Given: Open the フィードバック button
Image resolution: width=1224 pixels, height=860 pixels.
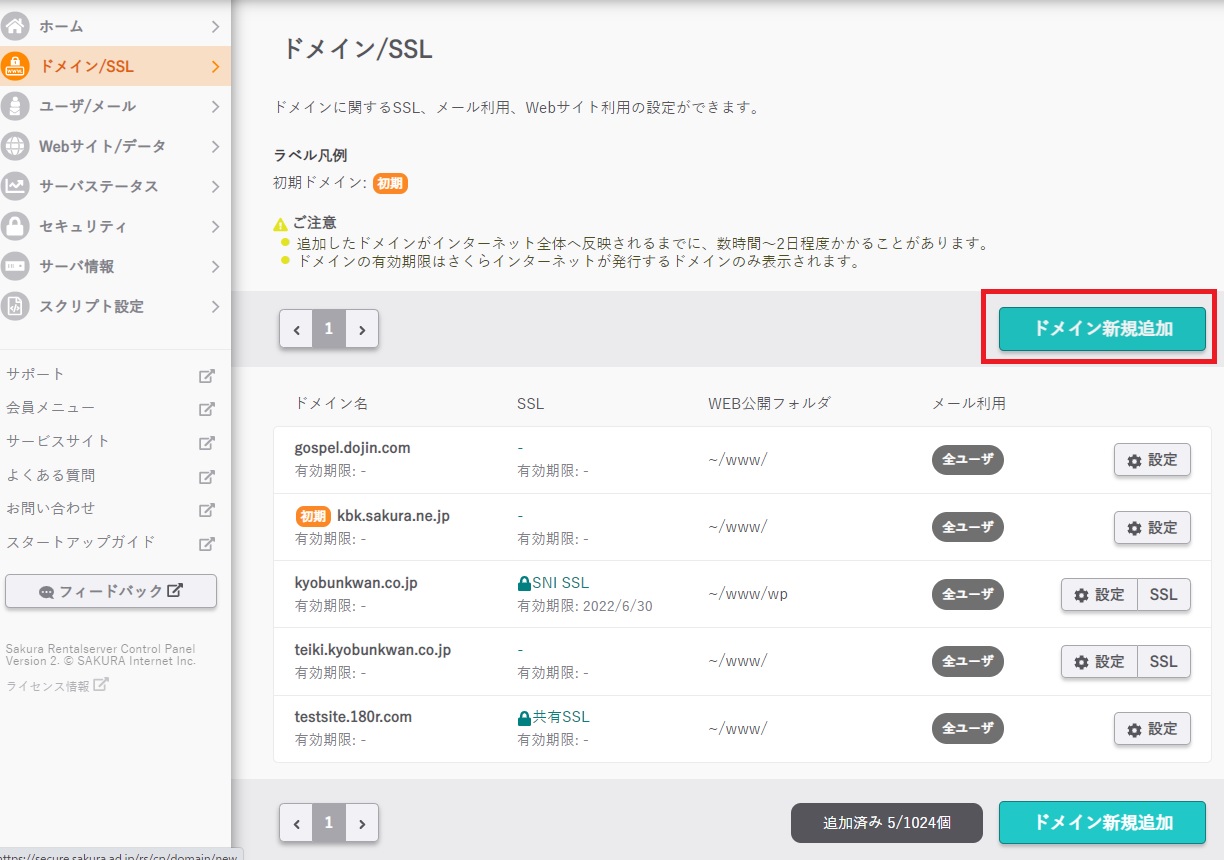Looking at the screenshot, I should click(x=111, y=591).
